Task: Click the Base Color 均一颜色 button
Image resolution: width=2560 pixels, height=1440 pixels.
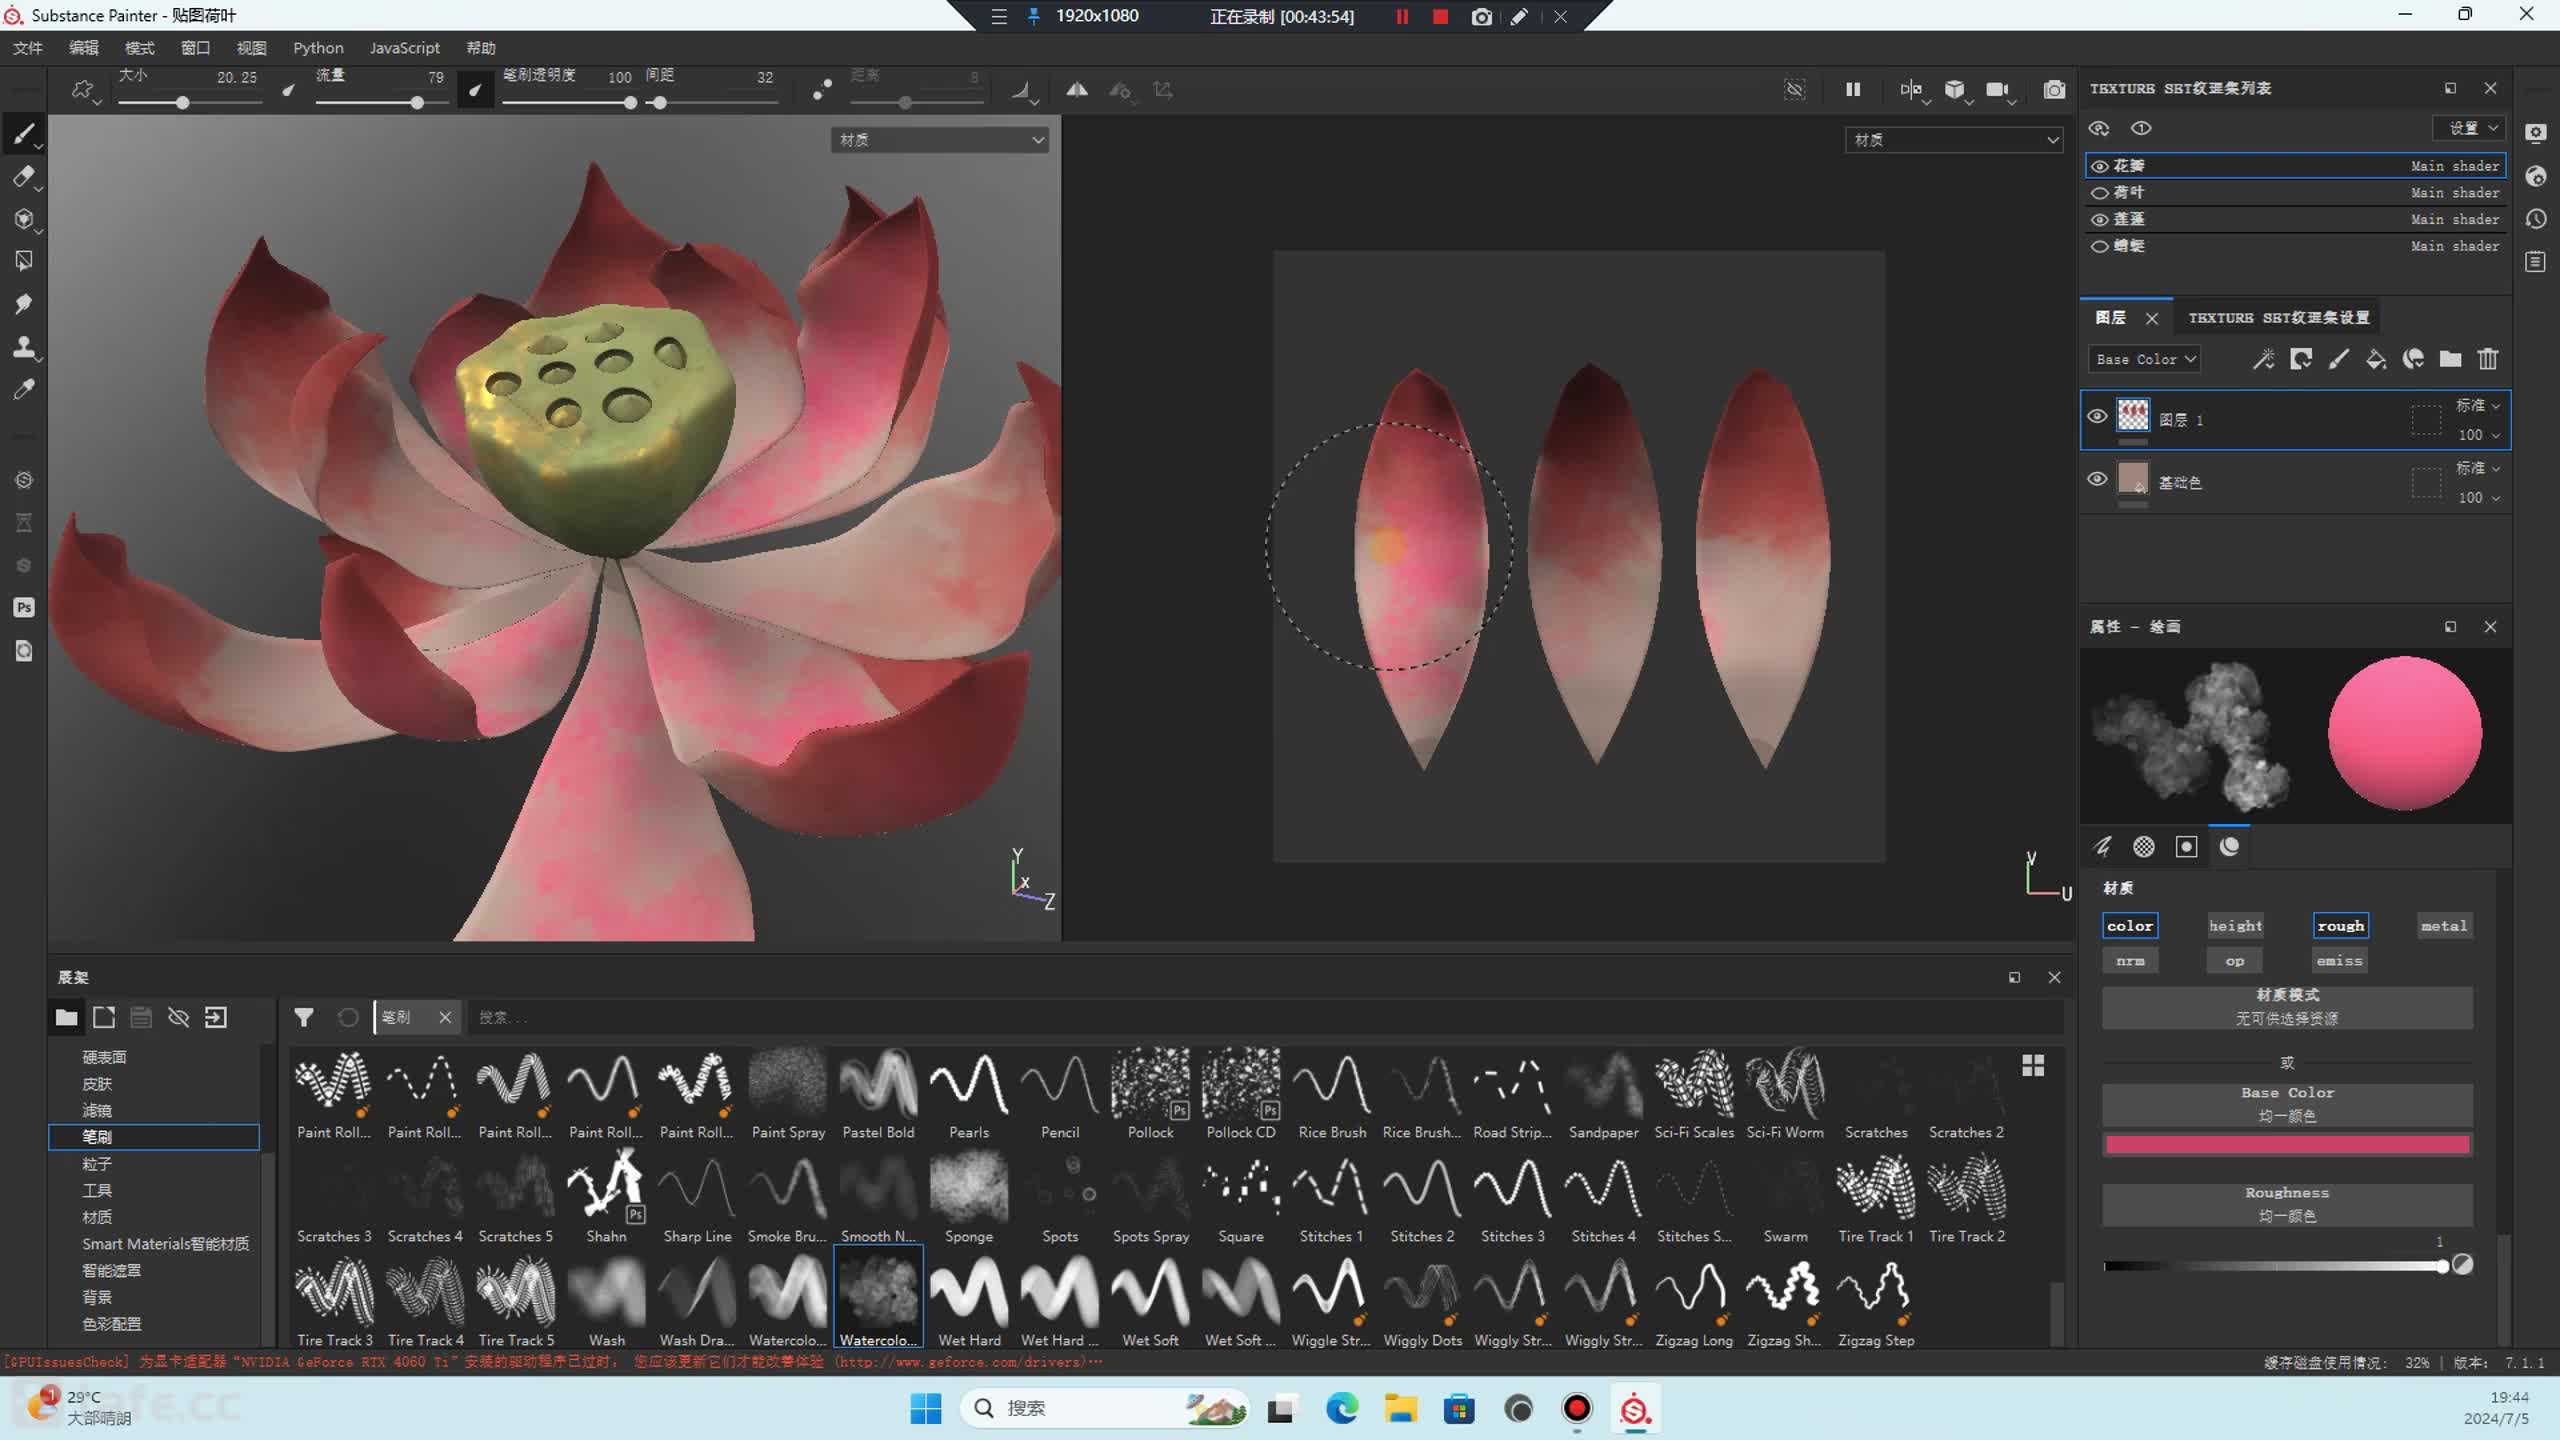Action: [2287, 1104]
